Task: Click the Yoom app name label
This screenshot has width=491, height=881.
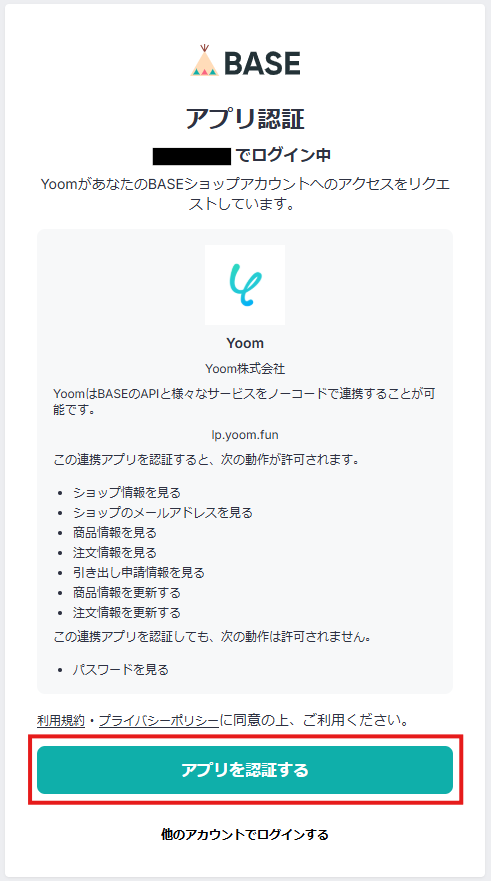Action: point(245,343)
